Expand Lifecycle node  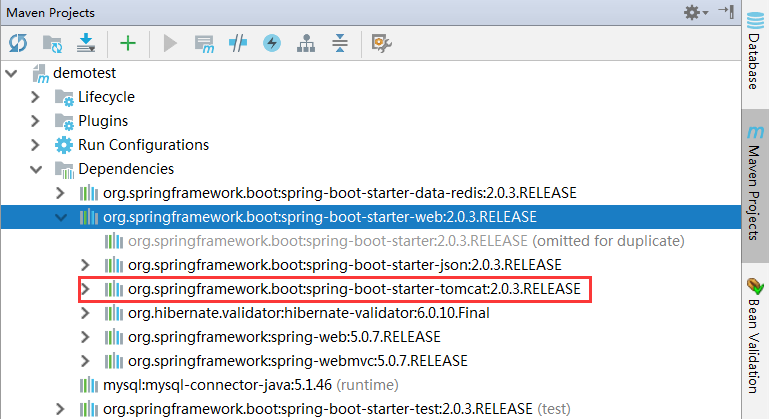[35, 97]
